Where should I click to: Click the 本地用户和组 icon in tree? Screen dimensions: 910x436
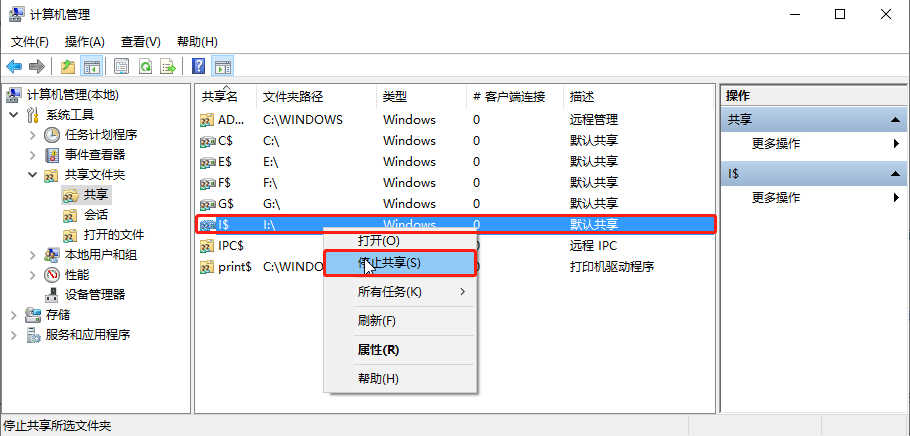coord(52,255)
